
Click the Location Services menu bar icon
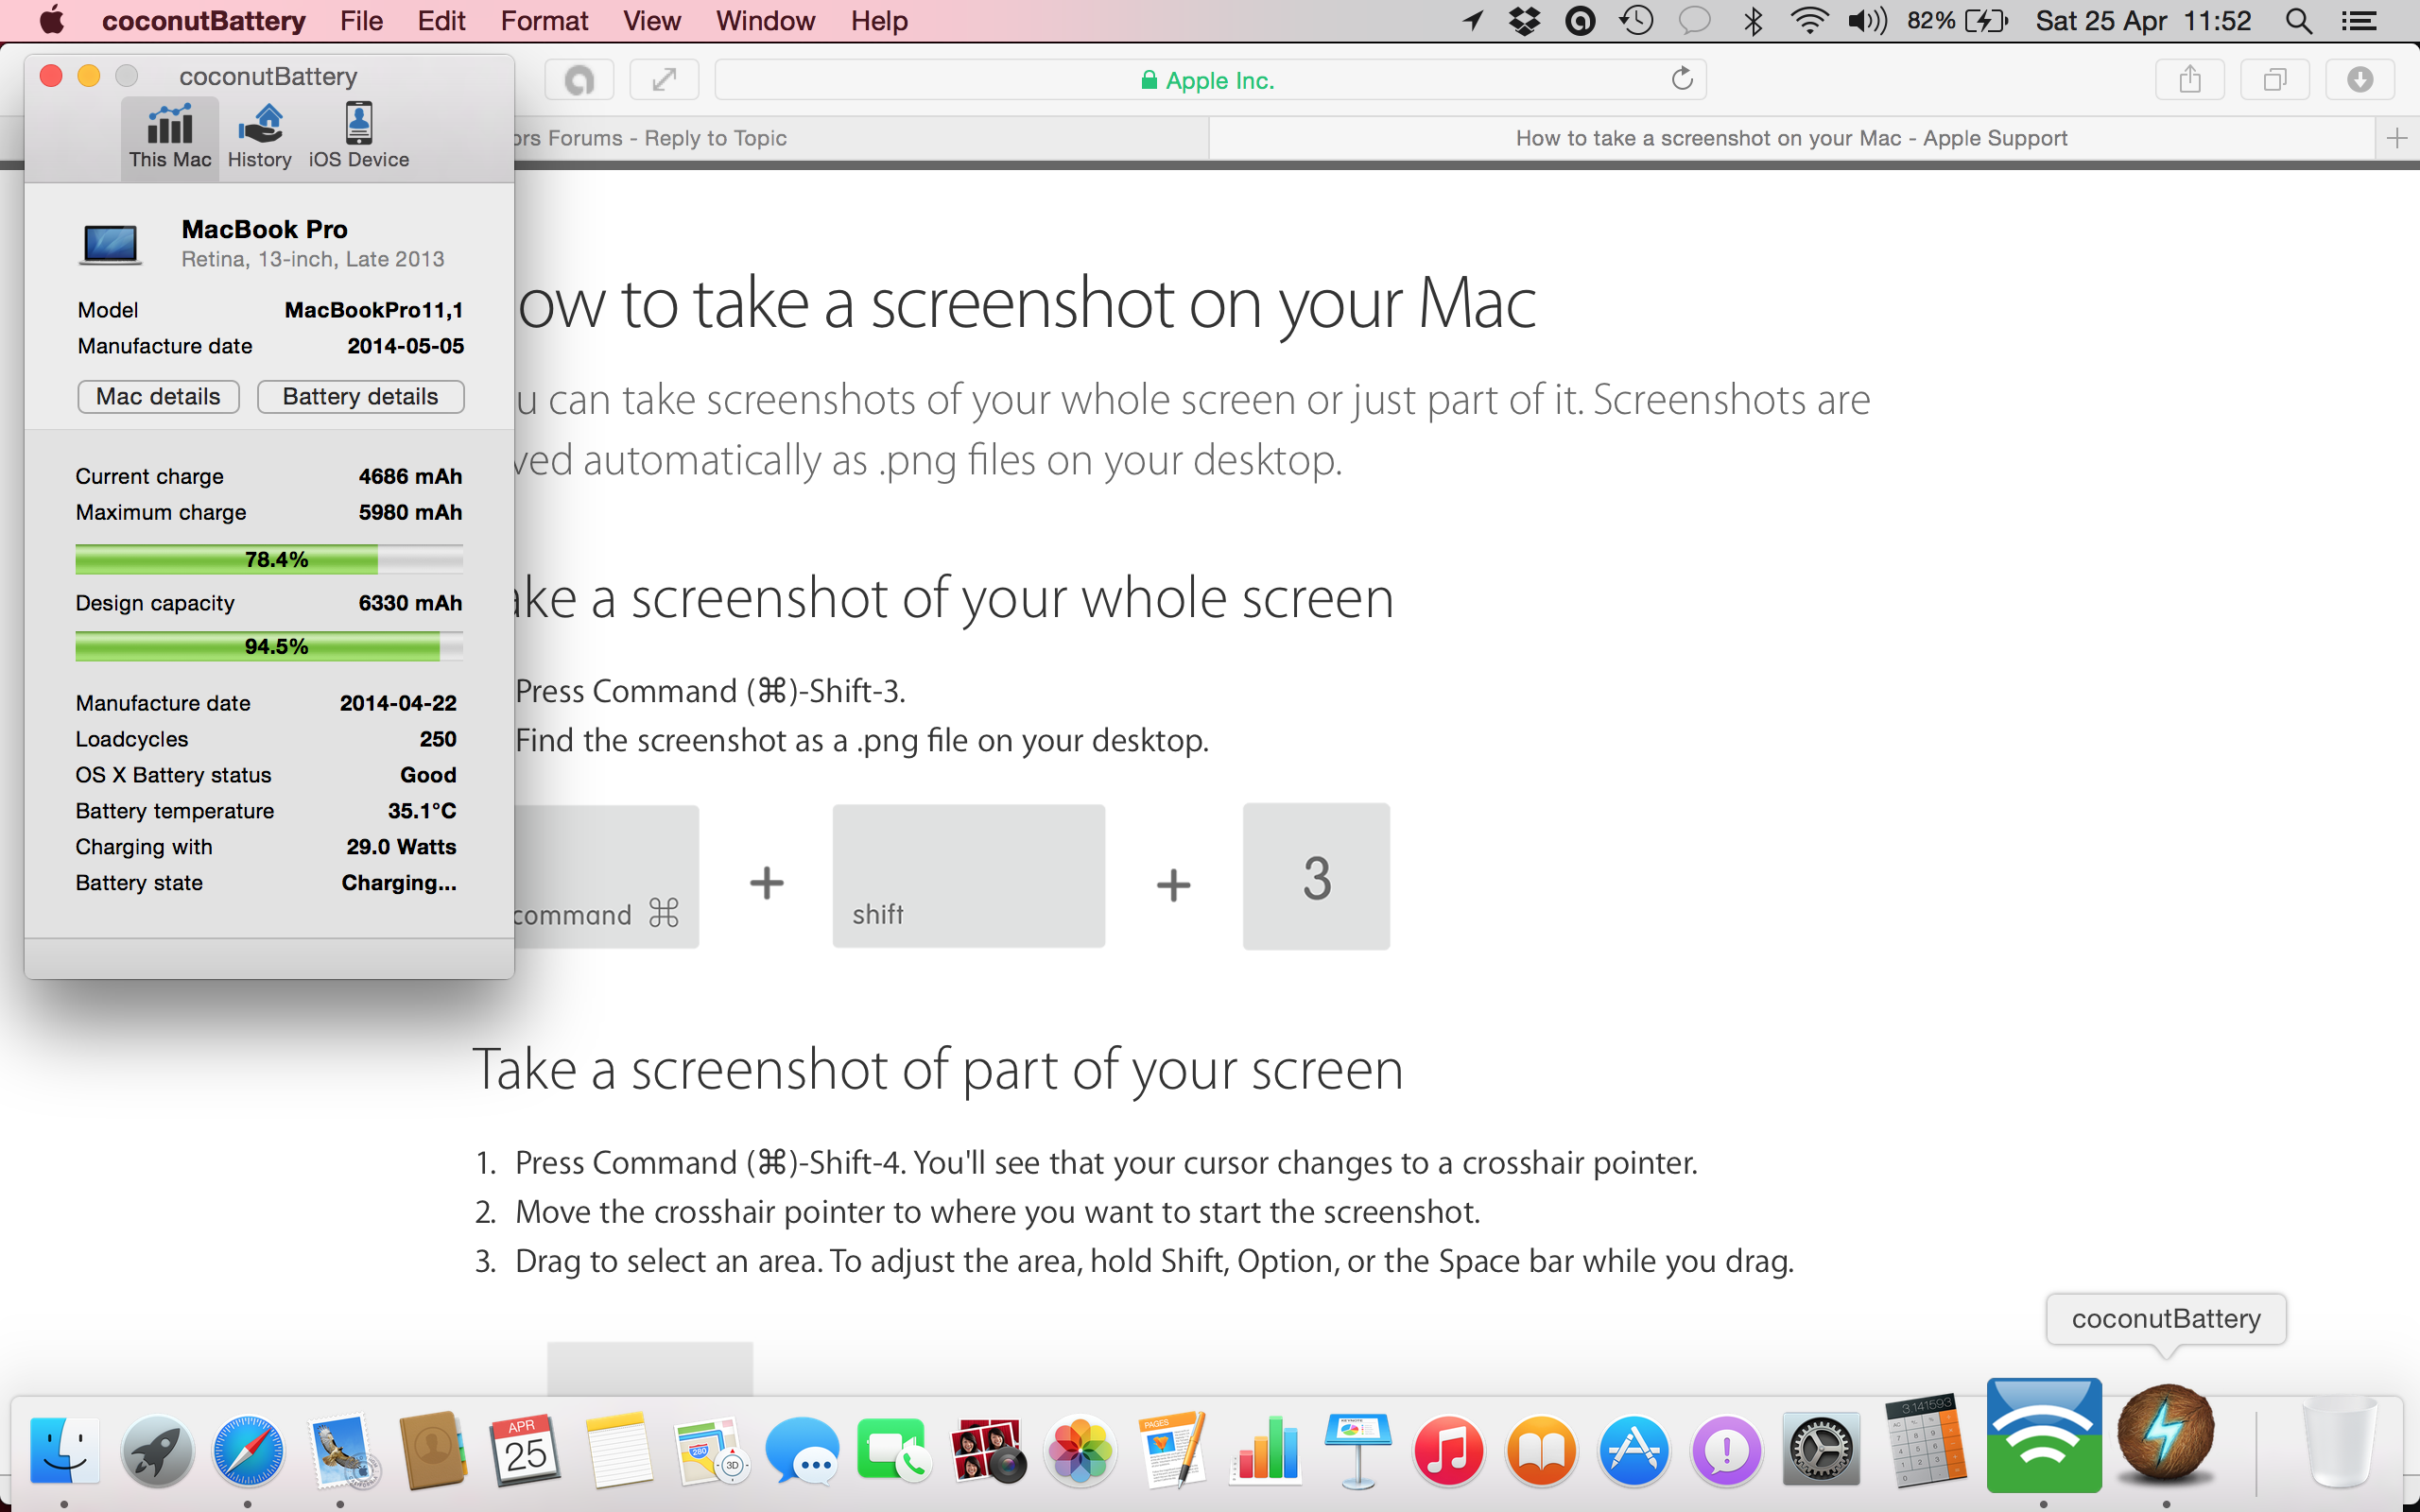[1472, 20]
